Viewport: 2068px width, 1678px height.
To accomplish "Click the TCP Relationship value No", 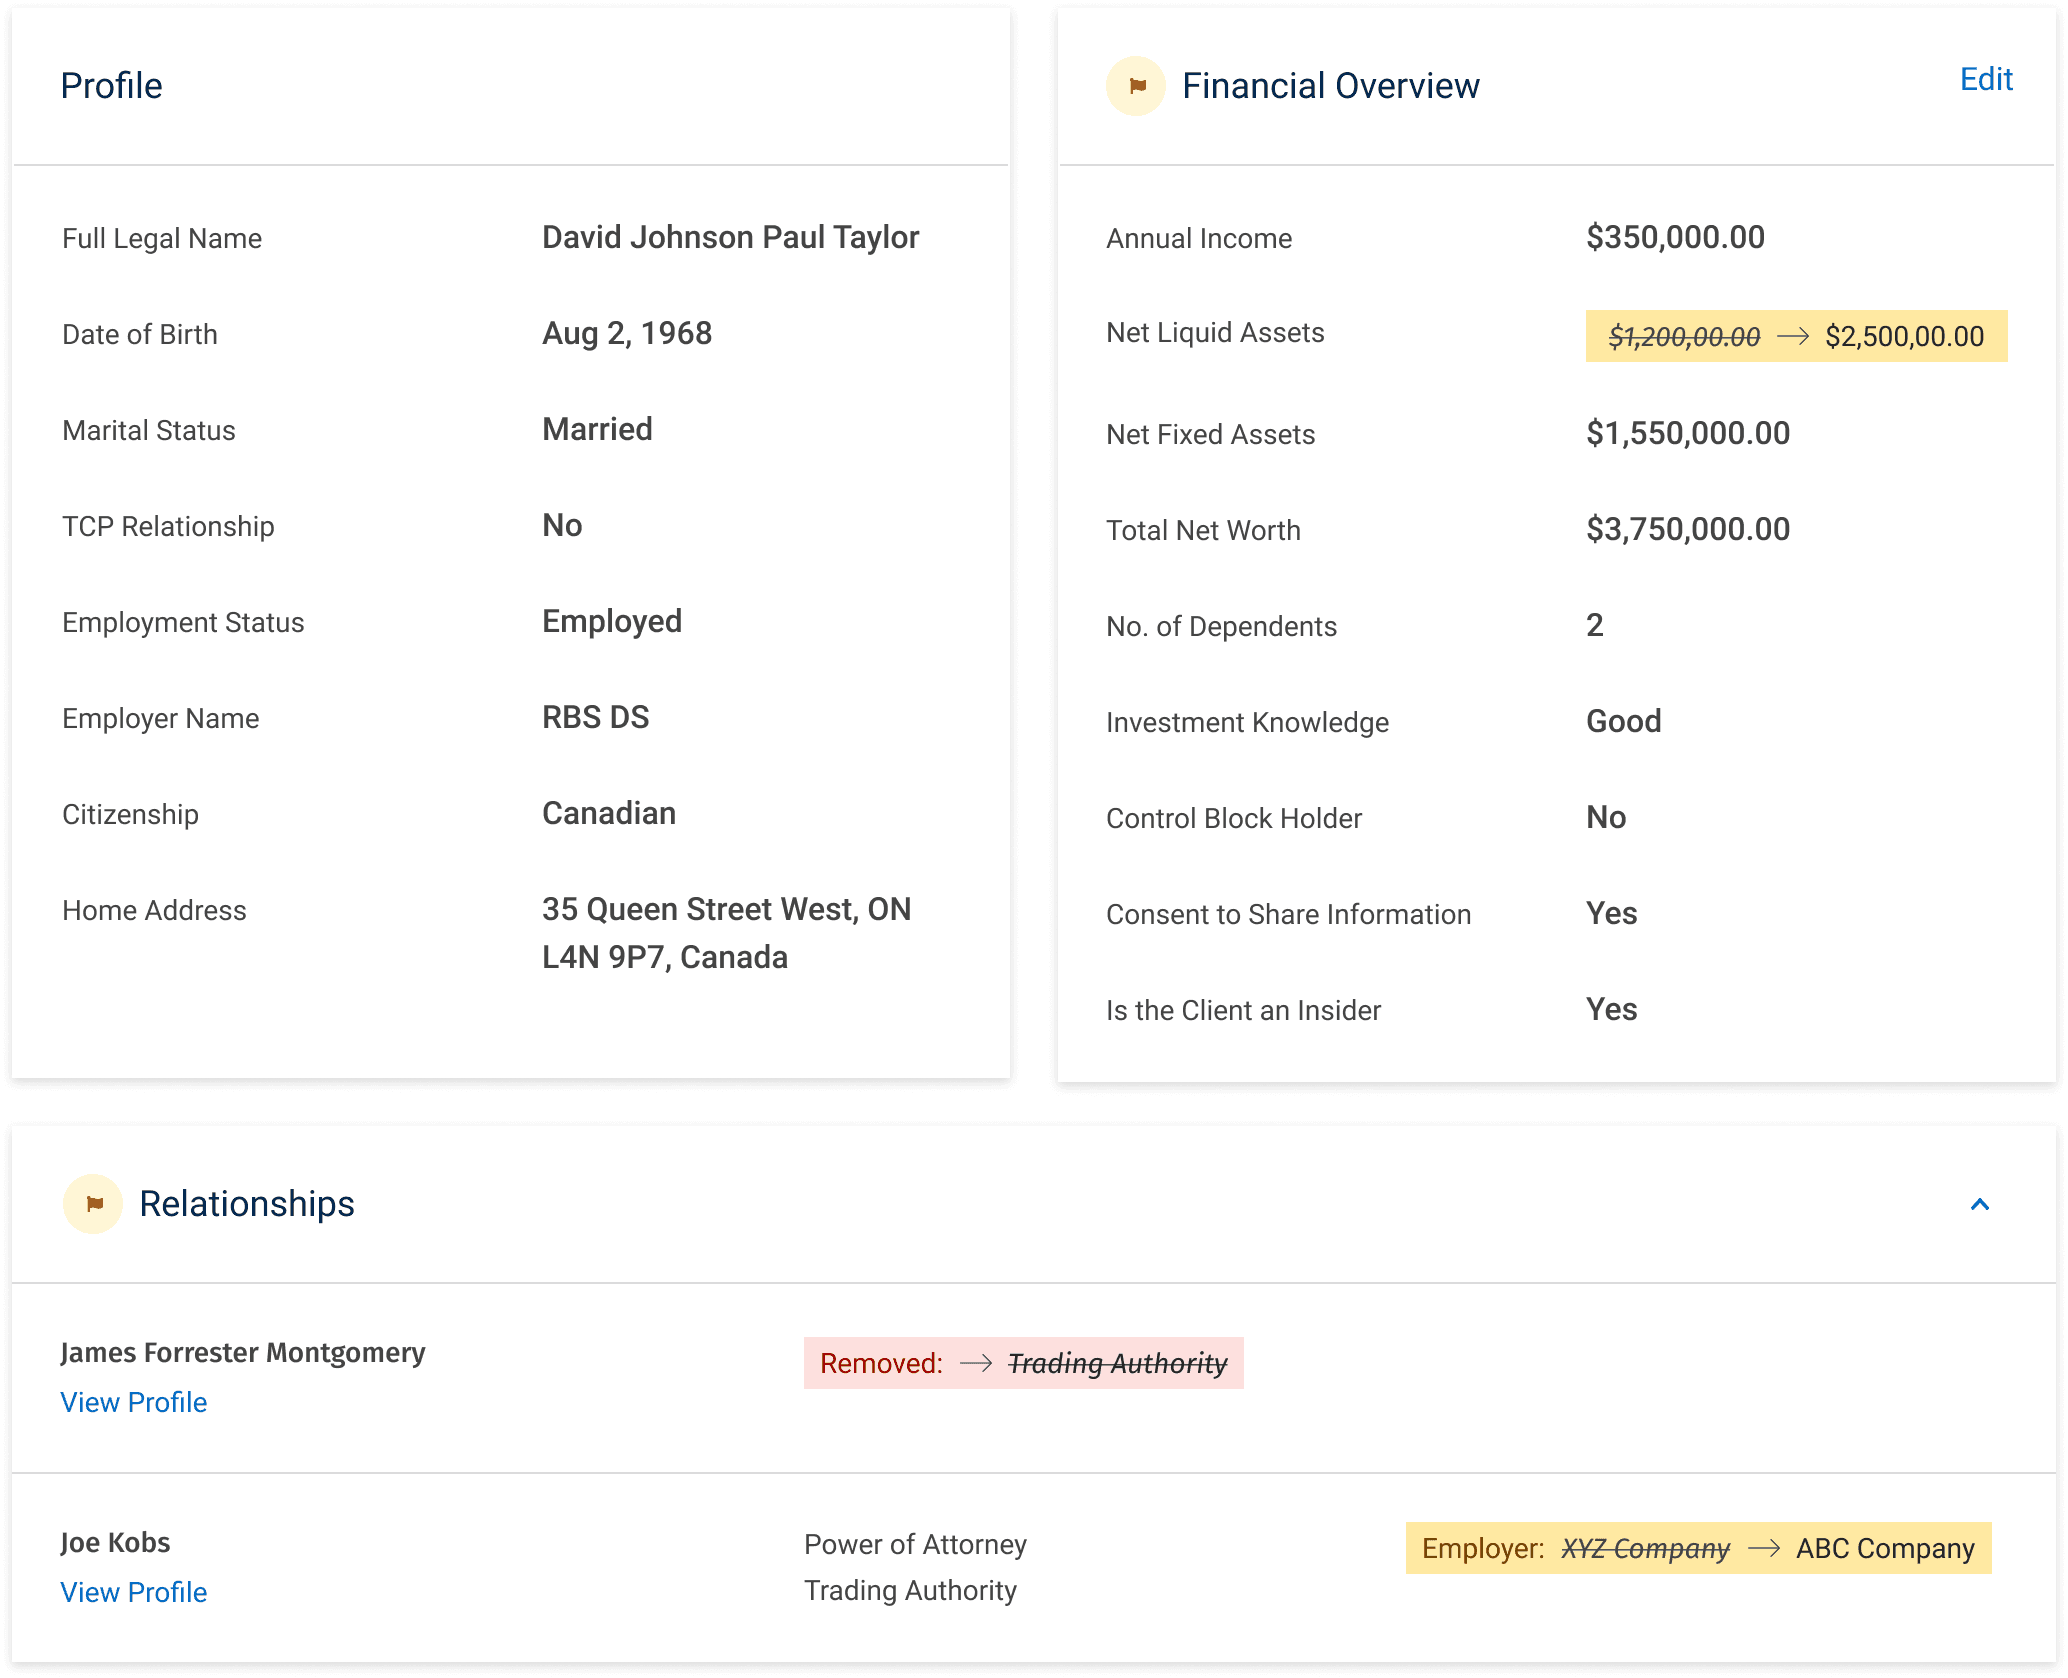I will [562, 525].
